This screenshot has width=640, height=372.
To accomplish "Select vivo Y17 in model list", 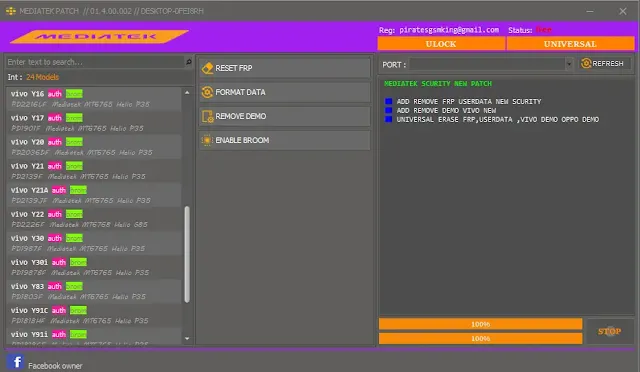I will tap(94, 123).
